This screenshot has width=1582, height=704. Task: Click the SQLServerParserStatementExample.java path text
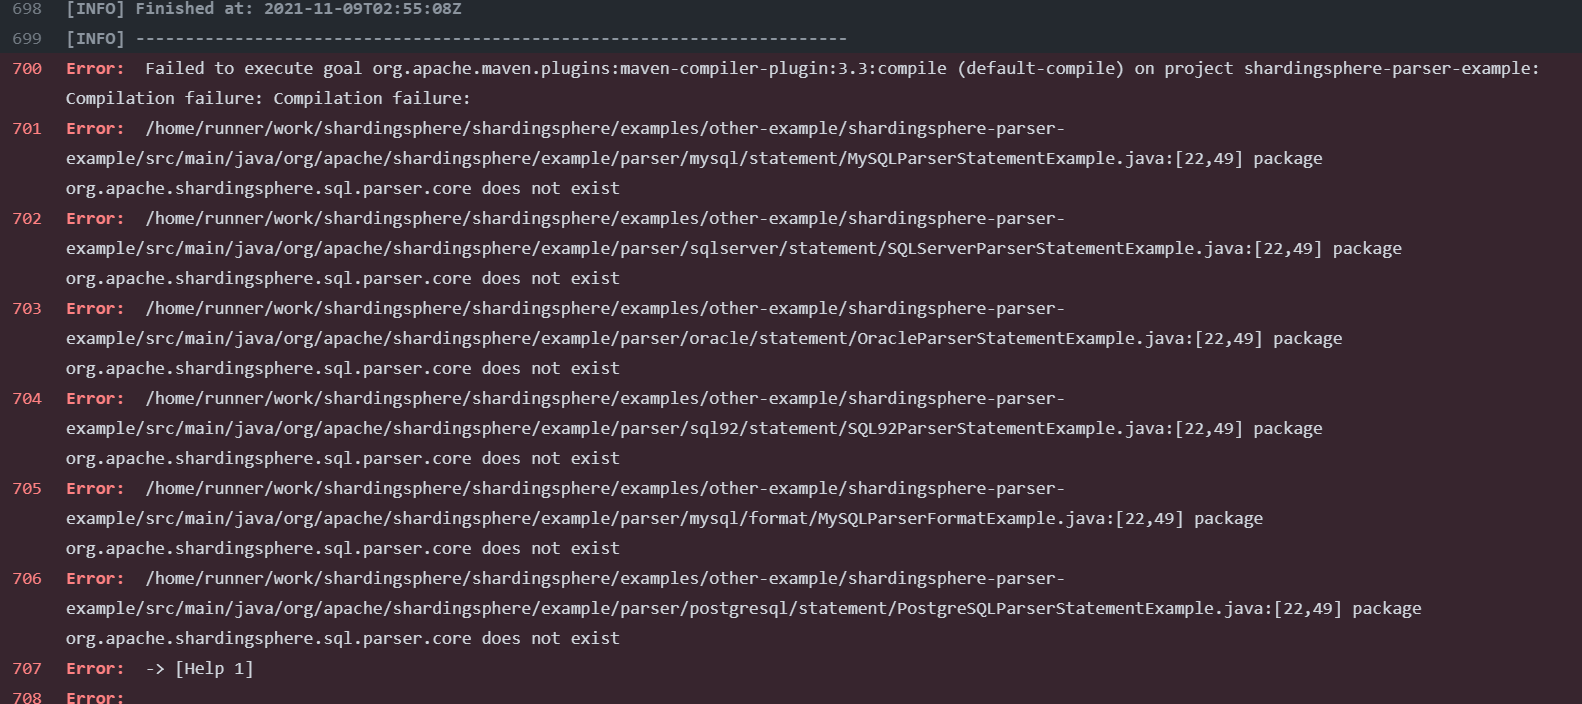click(694, 249)
